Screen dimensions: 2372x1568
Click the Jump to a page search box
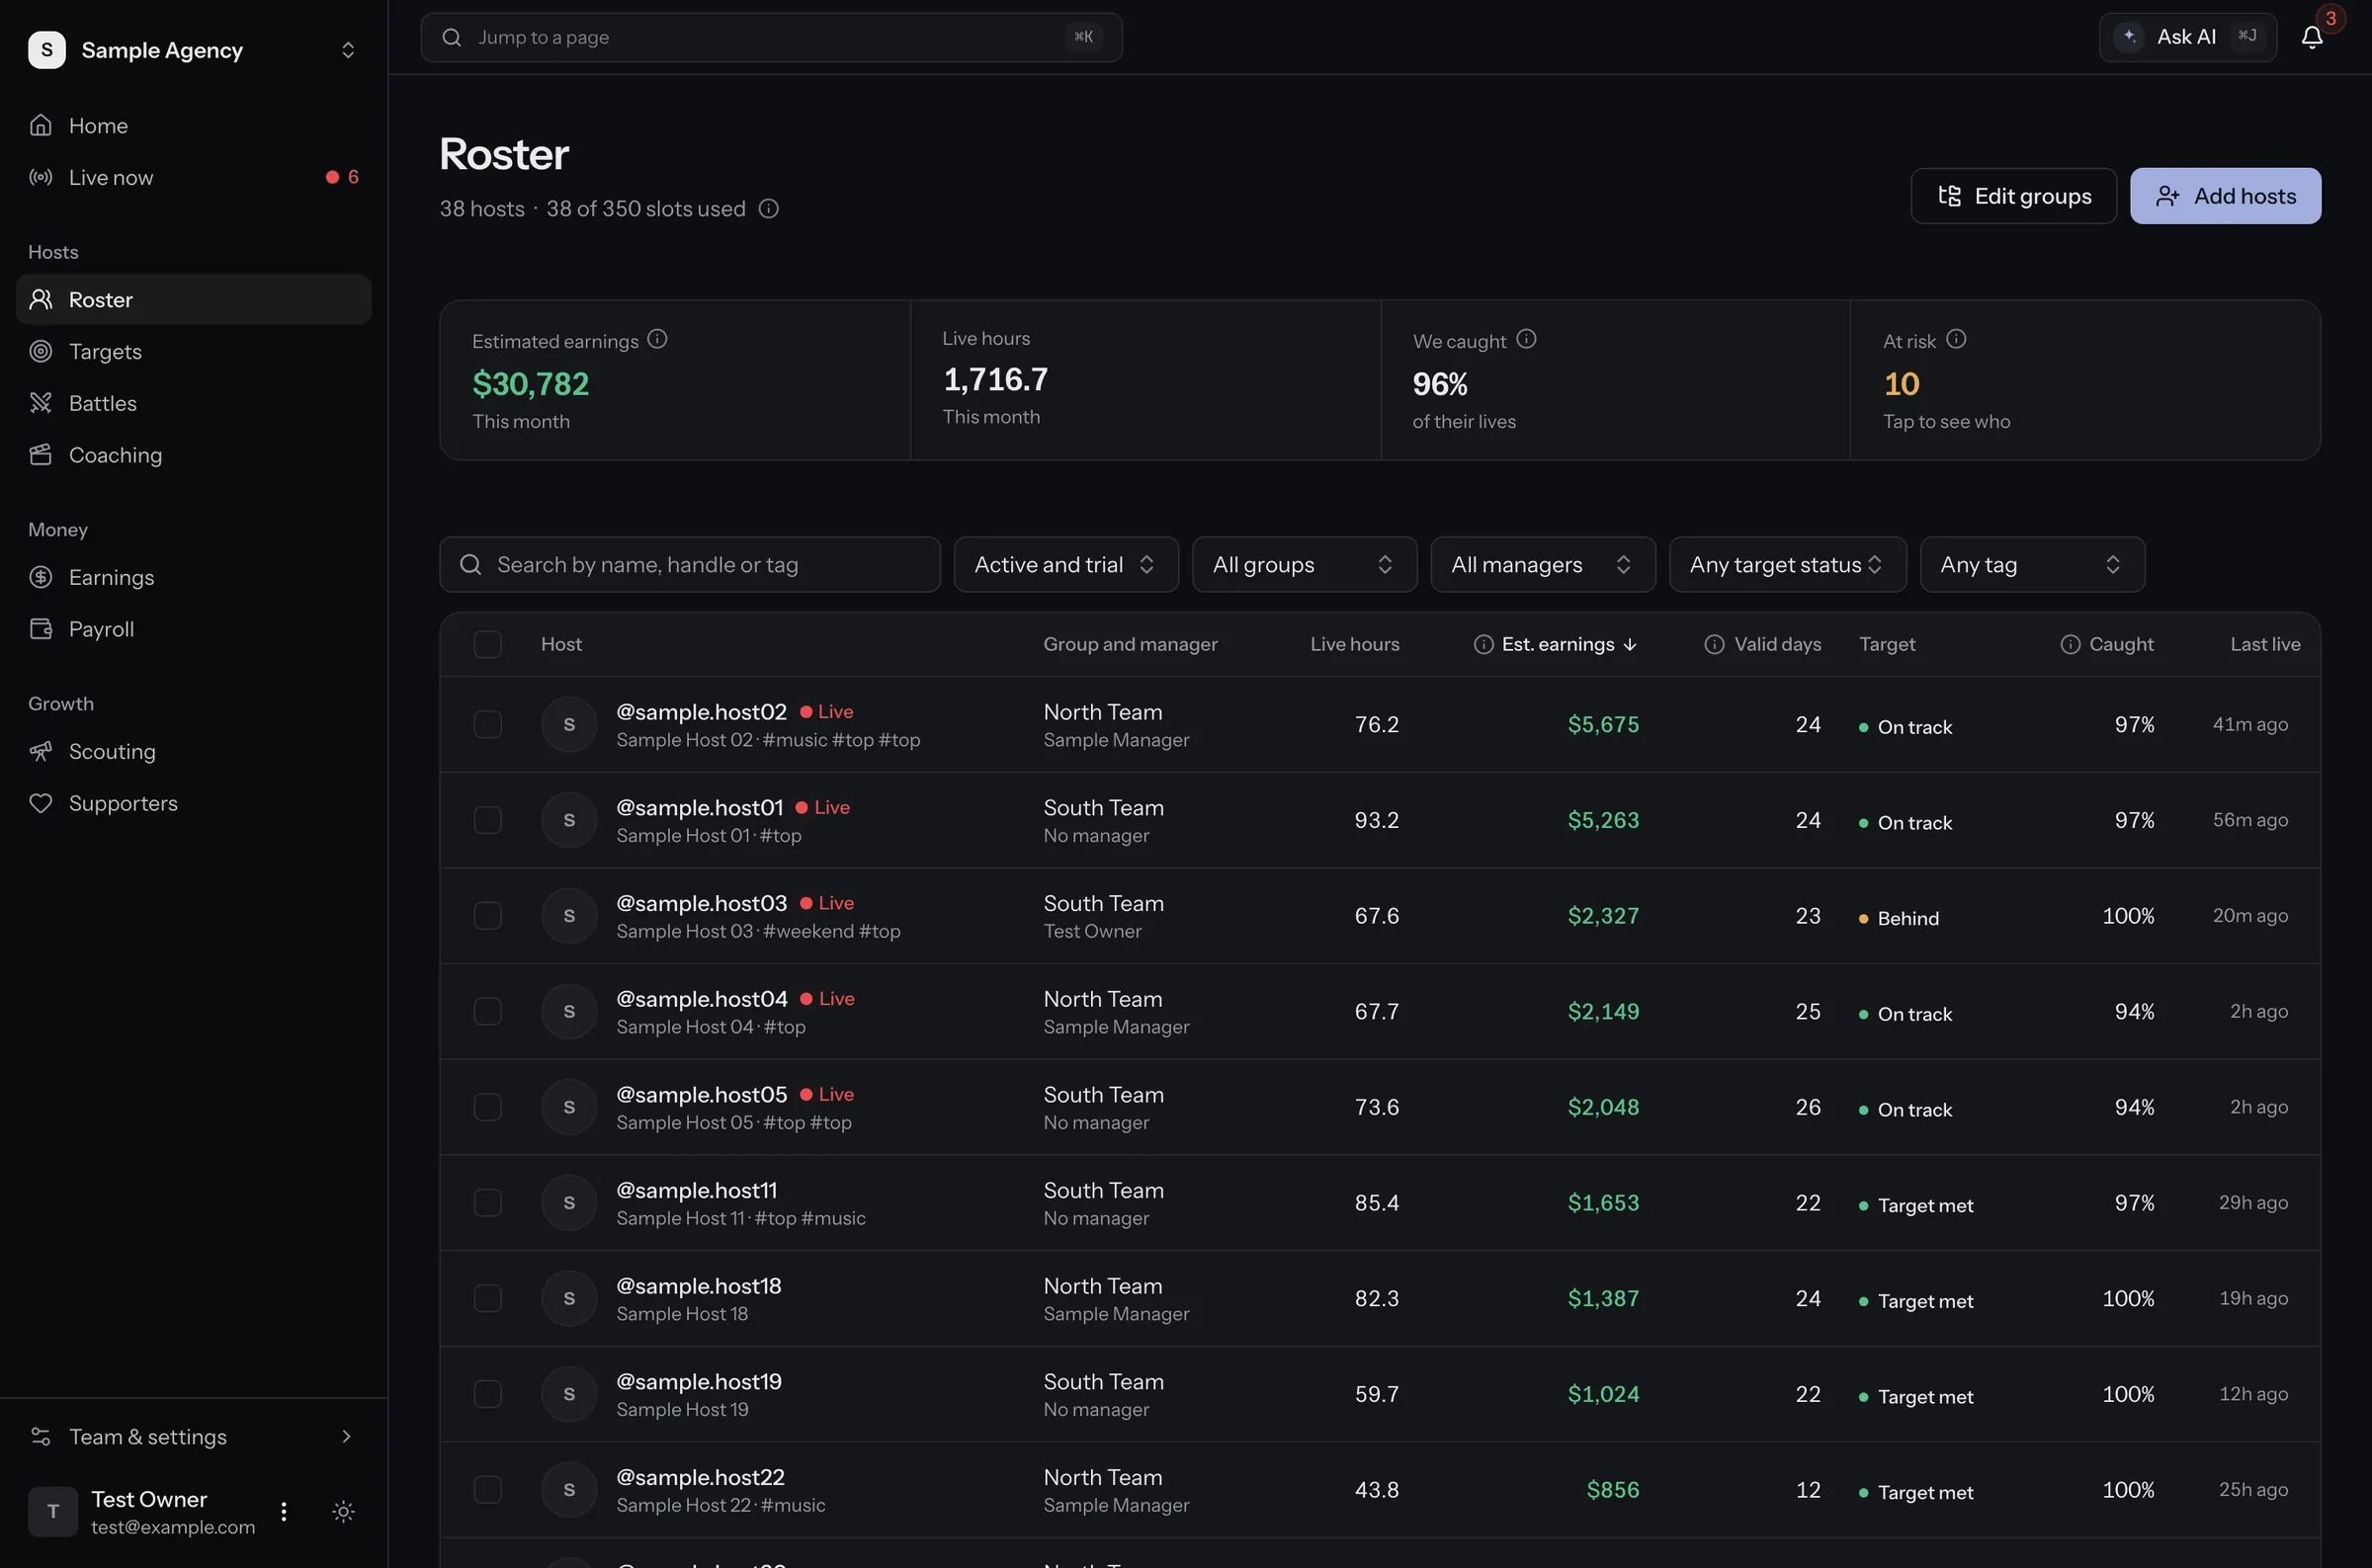point(771,37)
